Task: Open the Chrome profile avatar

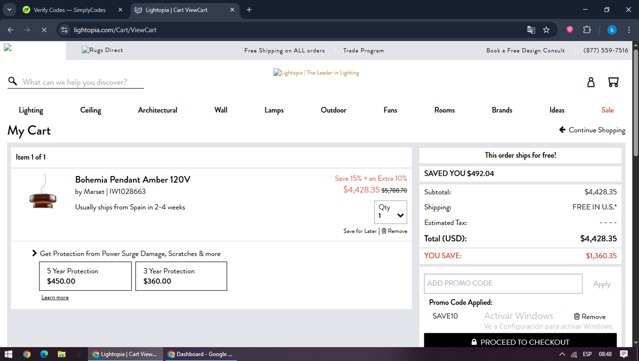Action: [612, 30]
